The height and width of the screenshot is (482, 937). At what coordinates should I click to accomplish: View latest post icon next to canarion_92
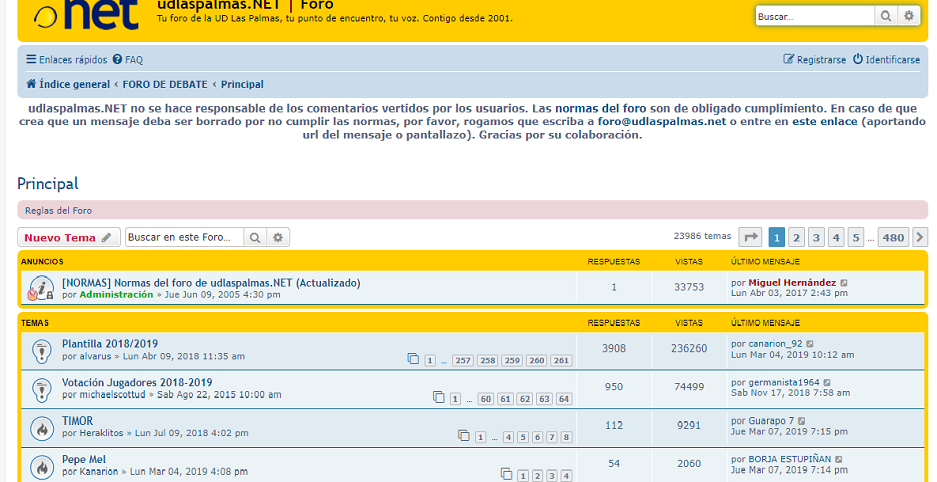coord(811,344)
